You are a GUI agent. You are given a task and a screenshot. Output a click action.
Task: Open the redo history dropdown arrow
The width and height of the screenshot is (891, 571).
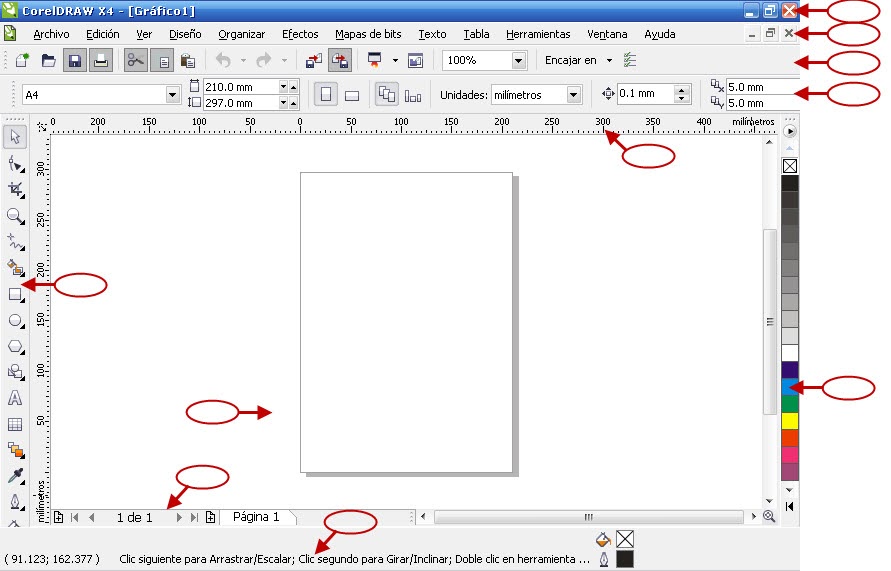point(284,60)
